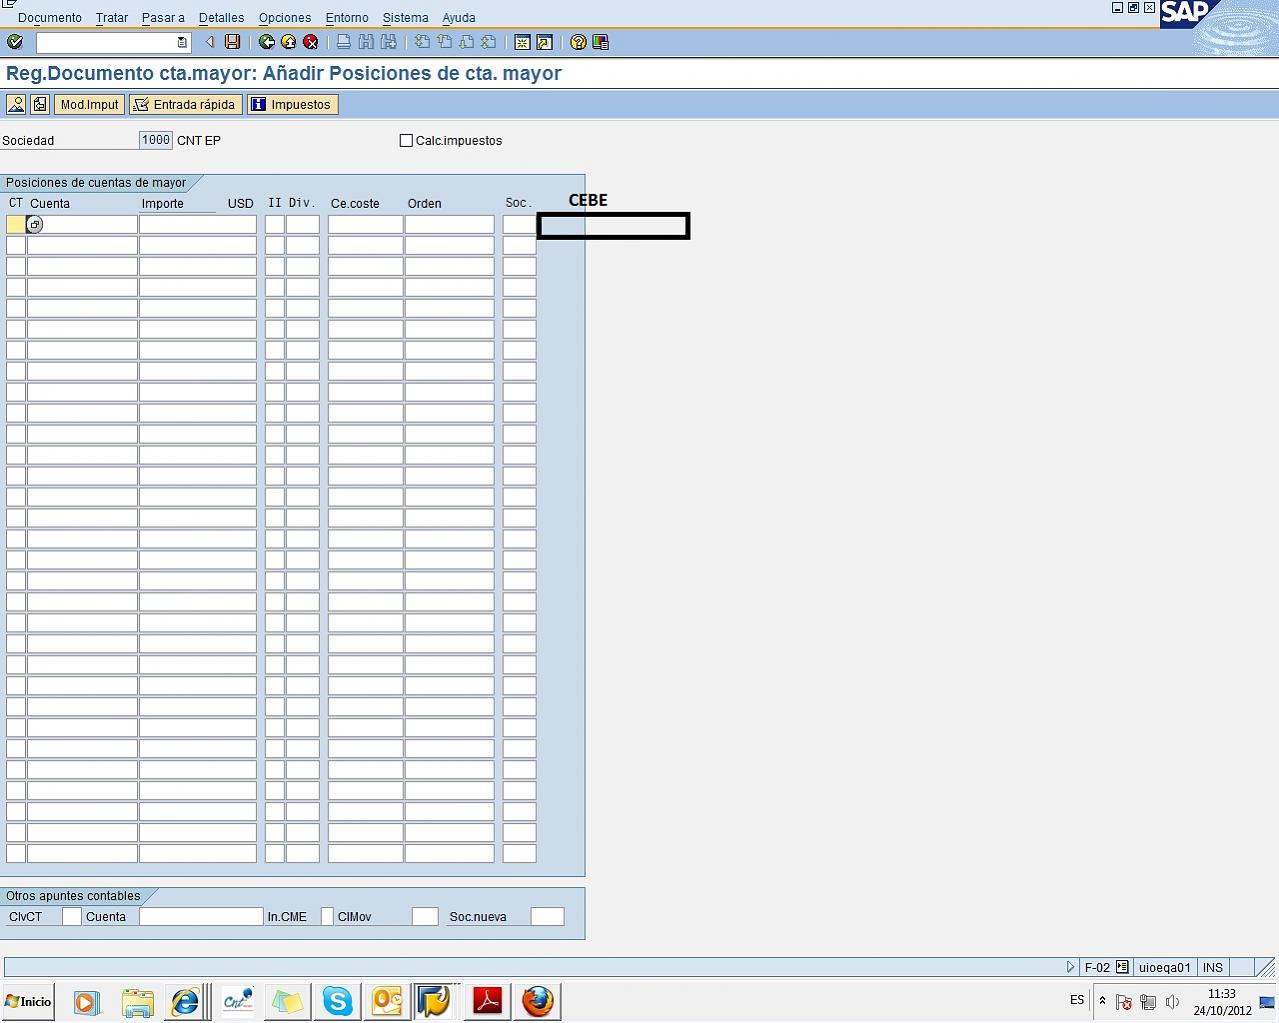Click the red Cancel icon
The image size is (1279, 1023).
click(x=310, y=42)
